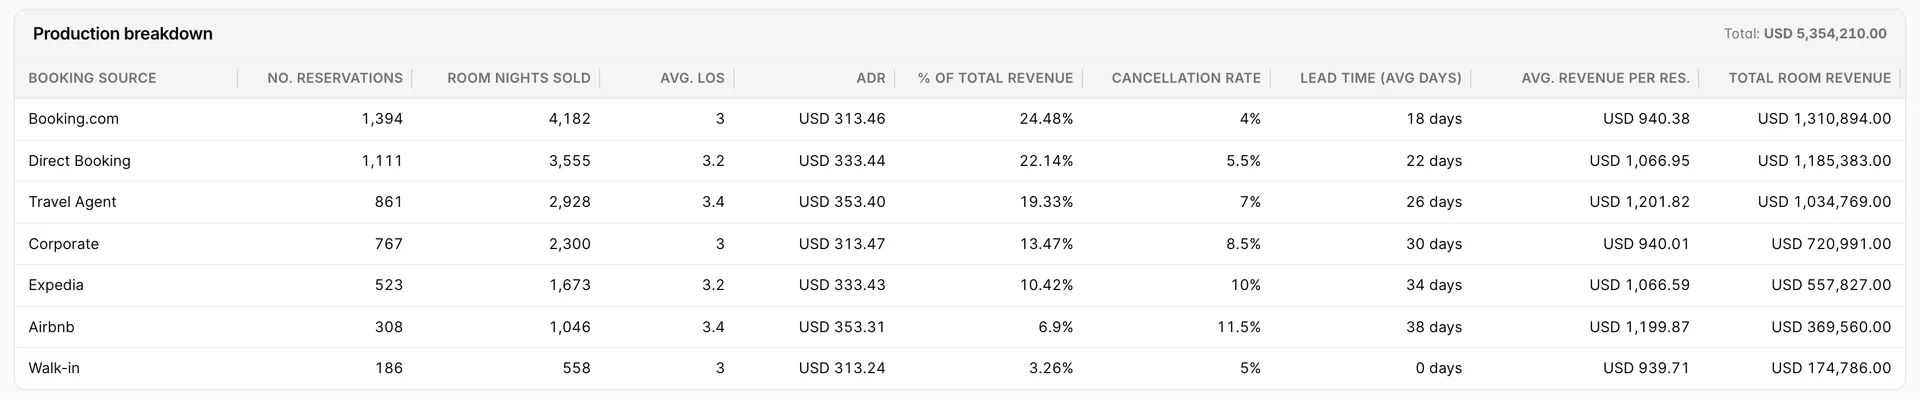
Task: Click total revenue USD 1,310,894.00
Action: [1824, 119]
